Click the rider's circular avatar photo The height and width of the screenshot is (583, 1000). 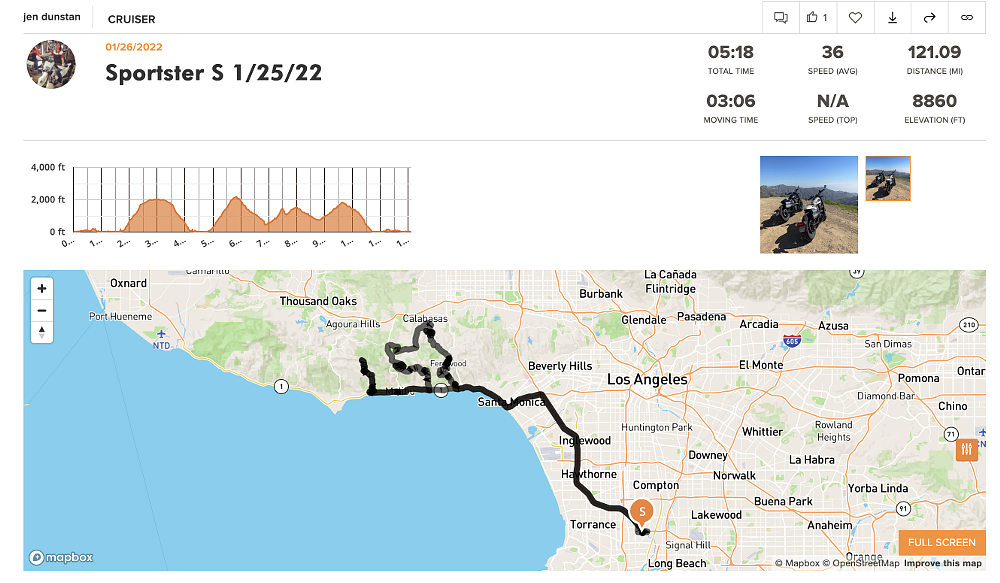[51, 64]
